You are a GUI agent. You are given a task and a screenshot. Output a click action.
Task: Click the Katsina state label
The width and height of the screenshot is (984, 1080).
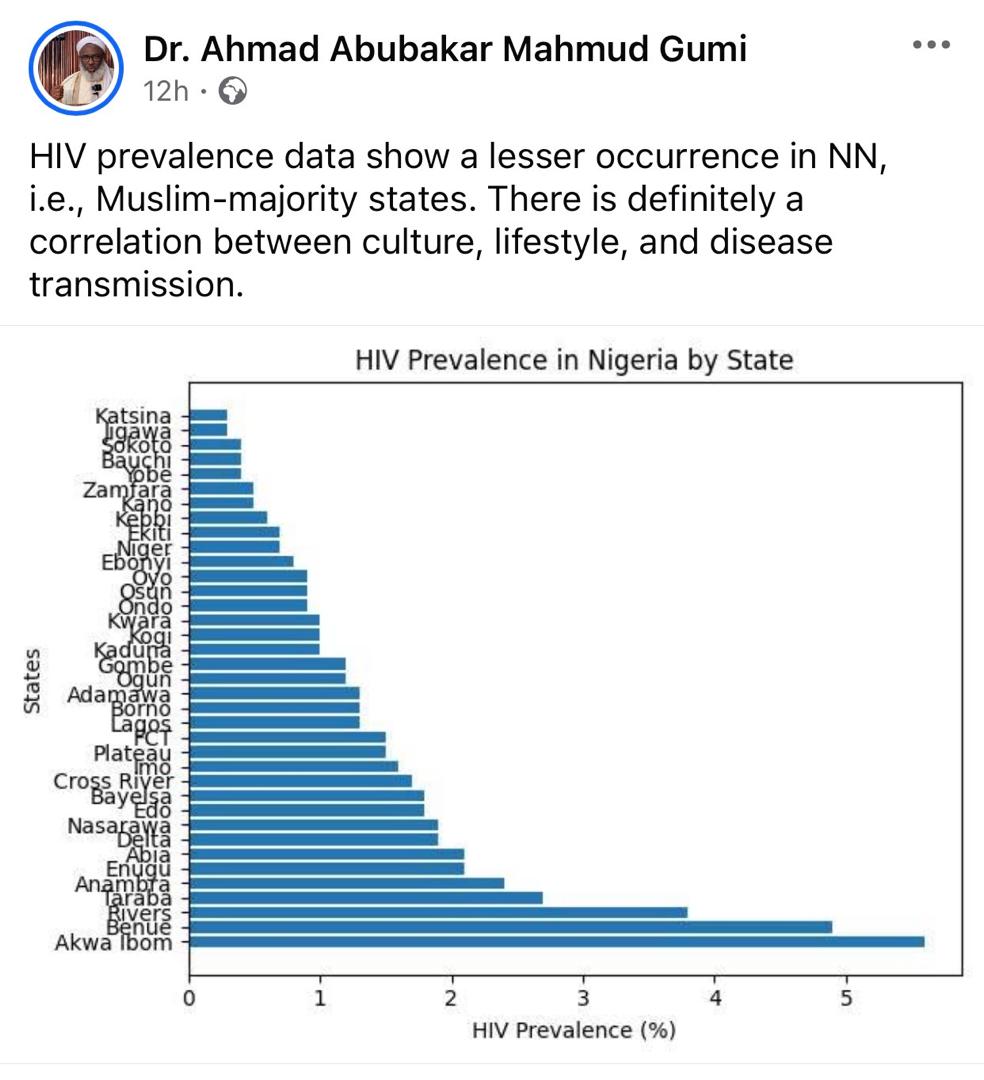[133, 416]
